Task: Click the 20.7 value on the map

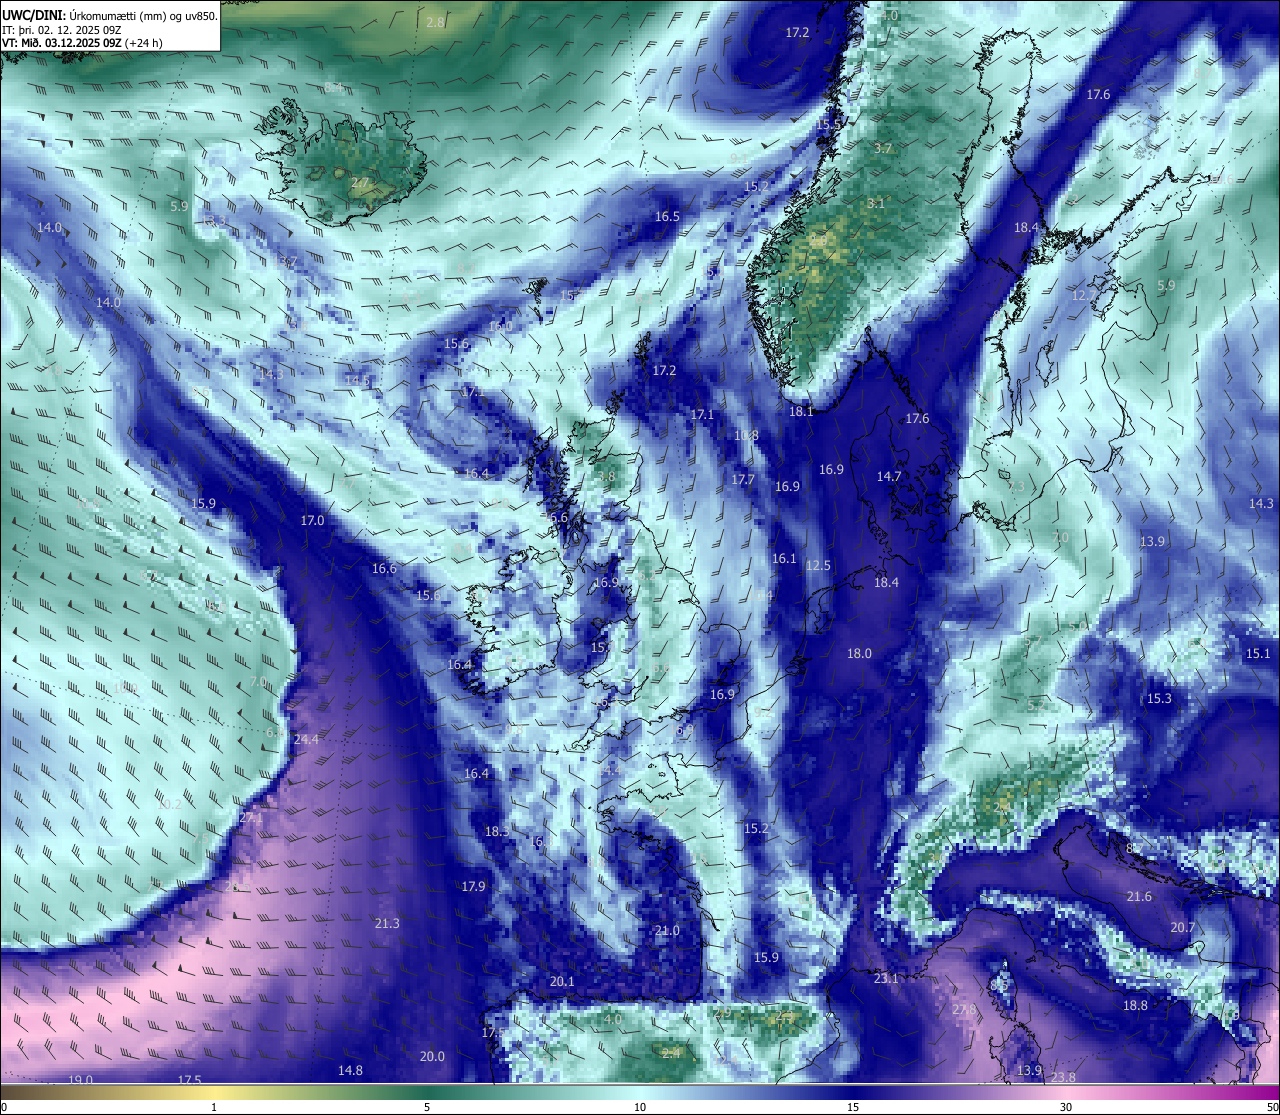Action: coord(1182,927)
